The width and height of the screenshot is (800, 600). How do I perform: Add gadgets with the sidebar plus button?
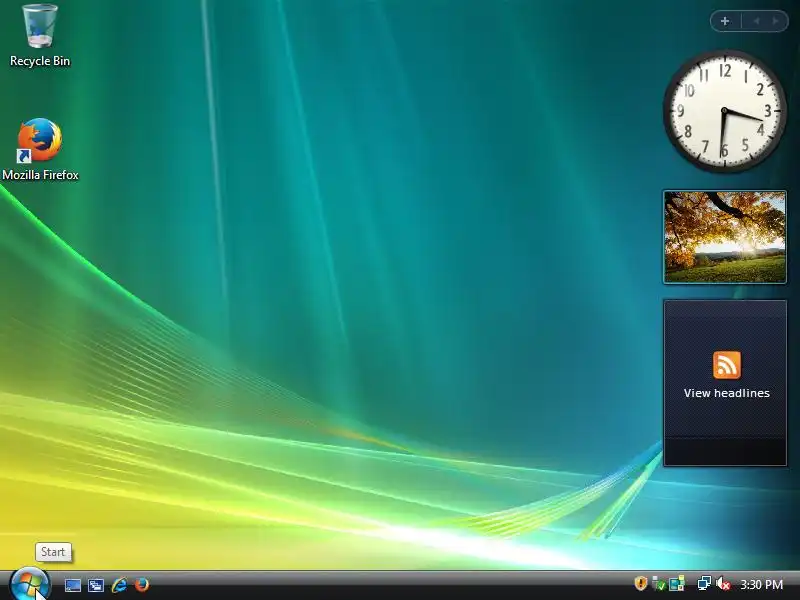725,21
